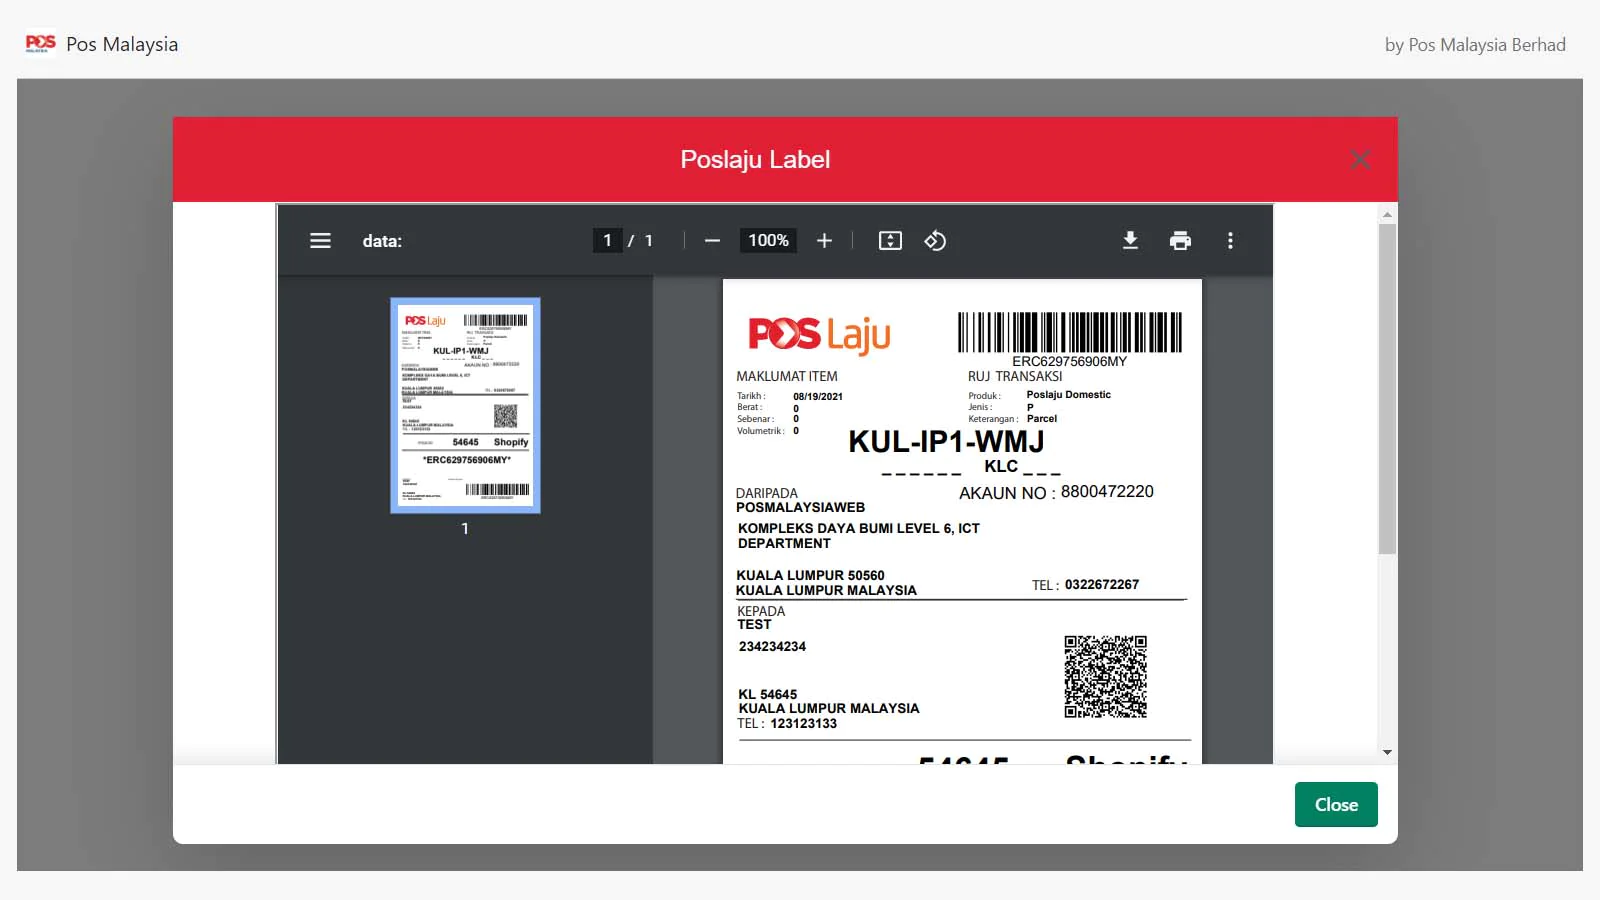The height and width of the screenshot is (900, 1600).
Task: Click 'by Pos Malaysia Berhad' text
Action: (x=1475, y=45)
